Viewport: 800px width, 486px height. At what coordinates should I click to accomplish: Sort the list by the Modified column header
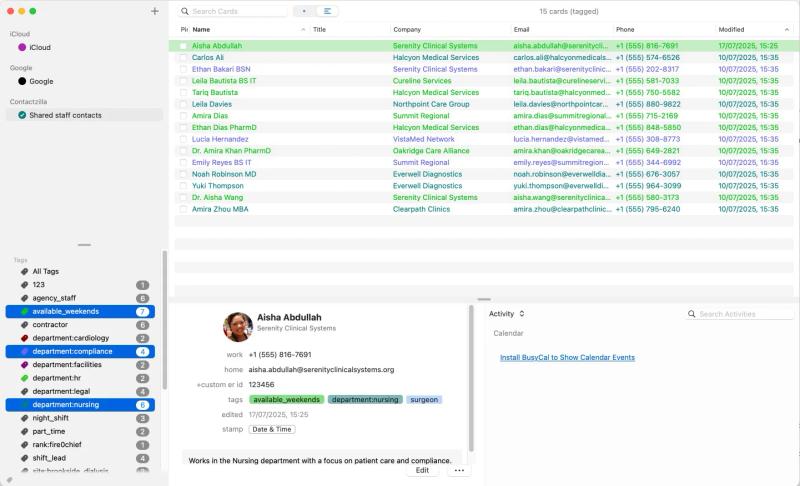point(754,30)
